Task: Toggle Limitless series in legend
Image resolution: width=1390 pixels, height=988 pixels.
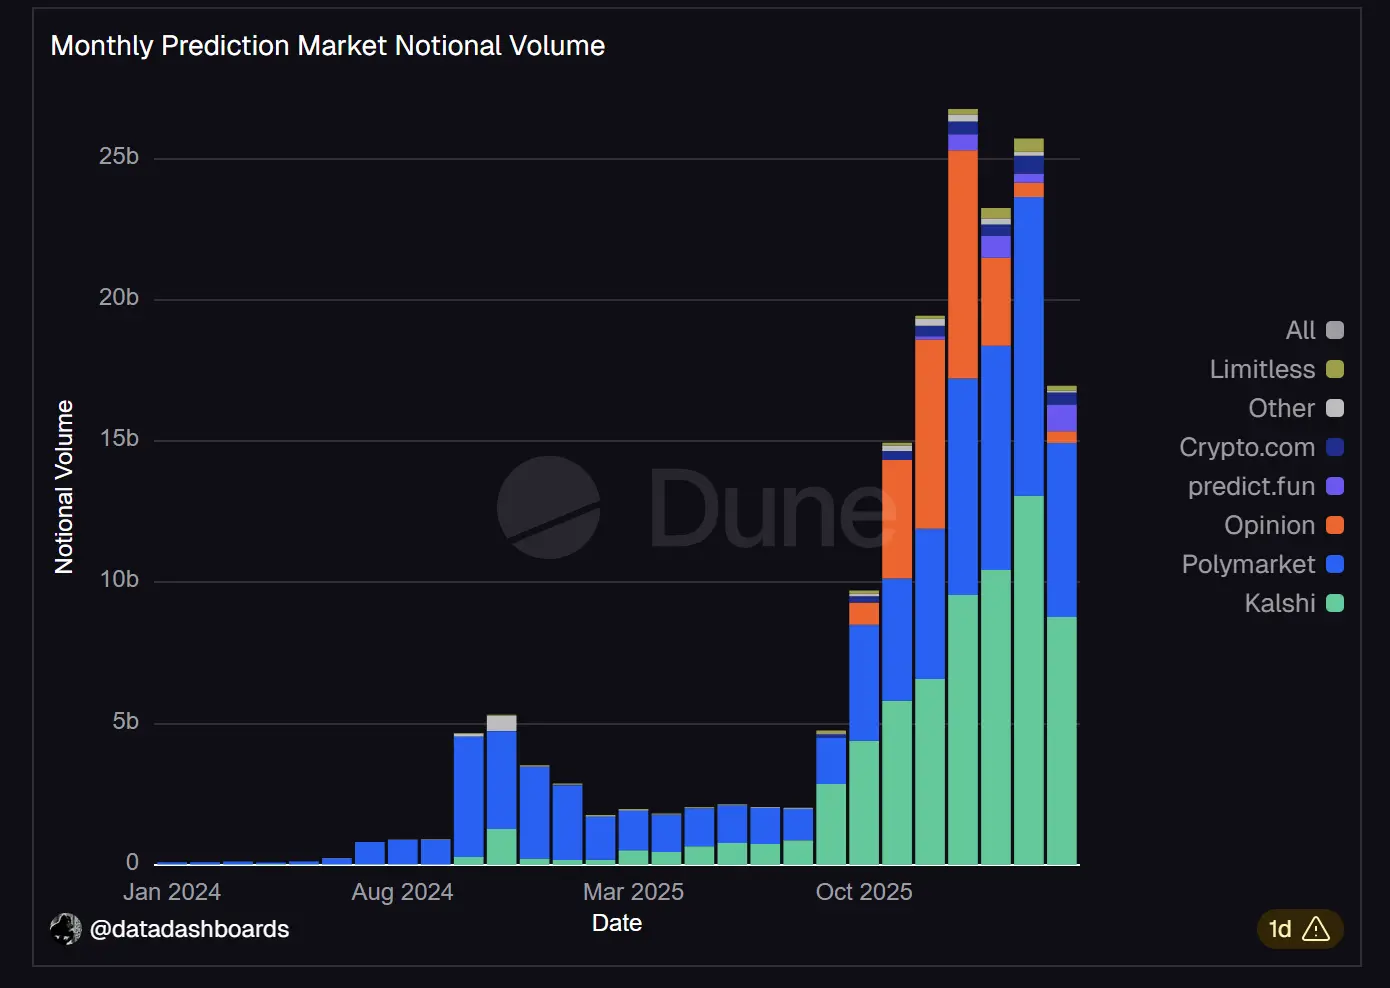Action: point(1262,369)
